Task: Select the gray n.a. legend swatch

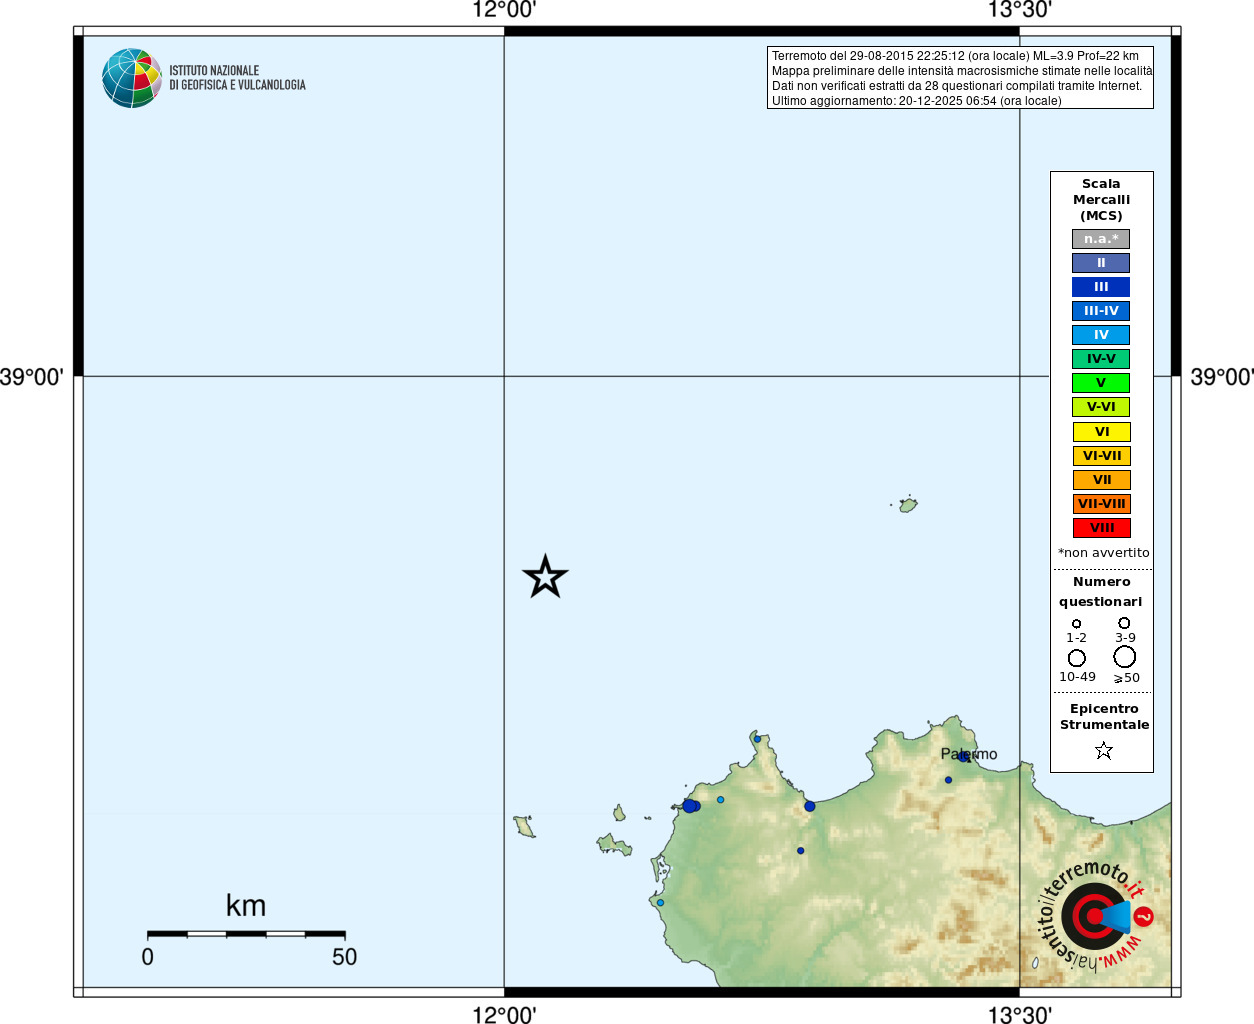Action: 1101,239
